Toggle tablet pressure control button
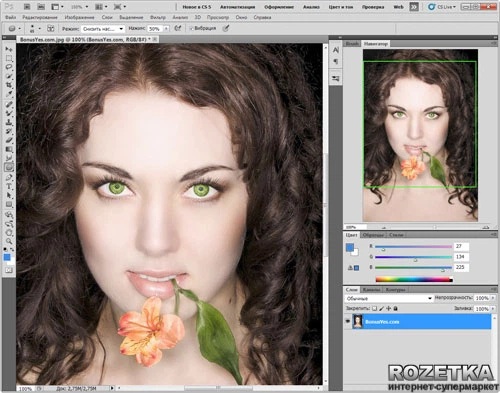The height and width of the screenshot is (393, 500). [x=226, y=29]
